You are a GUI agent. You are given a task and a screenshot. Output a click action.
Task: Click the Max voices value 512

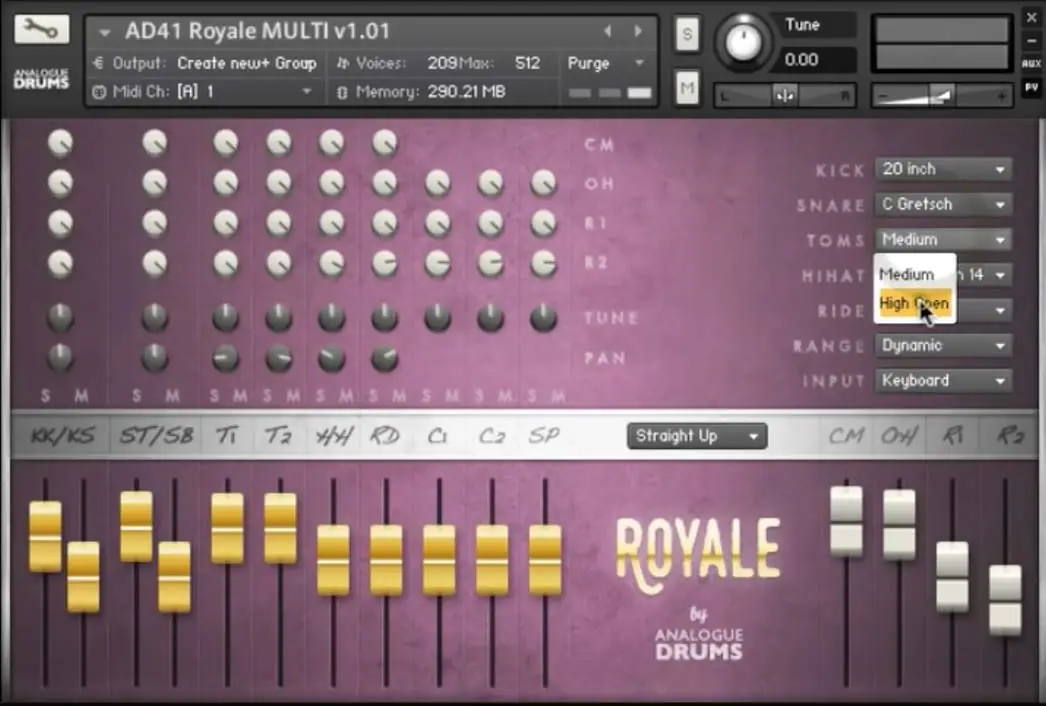pos(527,63)
